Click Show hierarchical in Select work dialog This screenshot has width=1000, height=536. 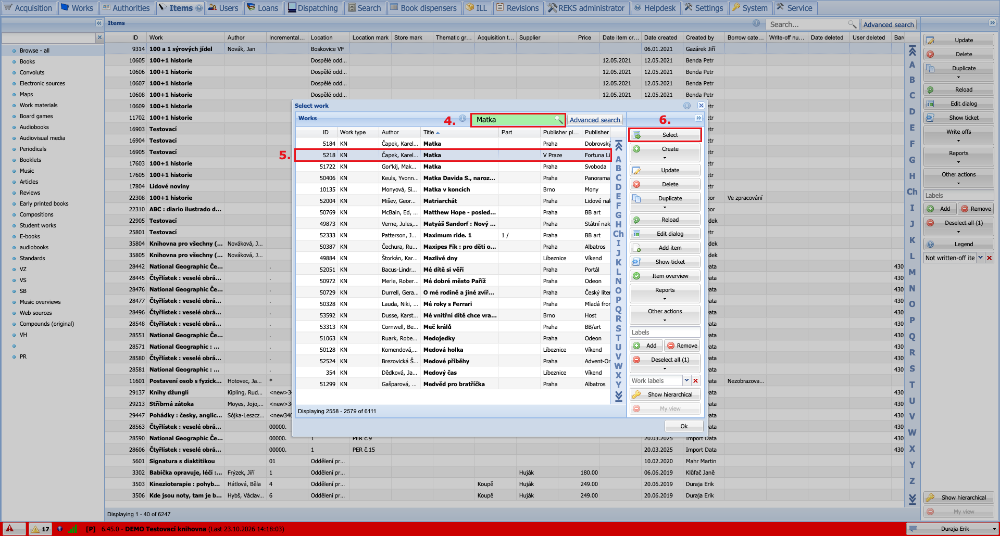(x=665, y=394)
